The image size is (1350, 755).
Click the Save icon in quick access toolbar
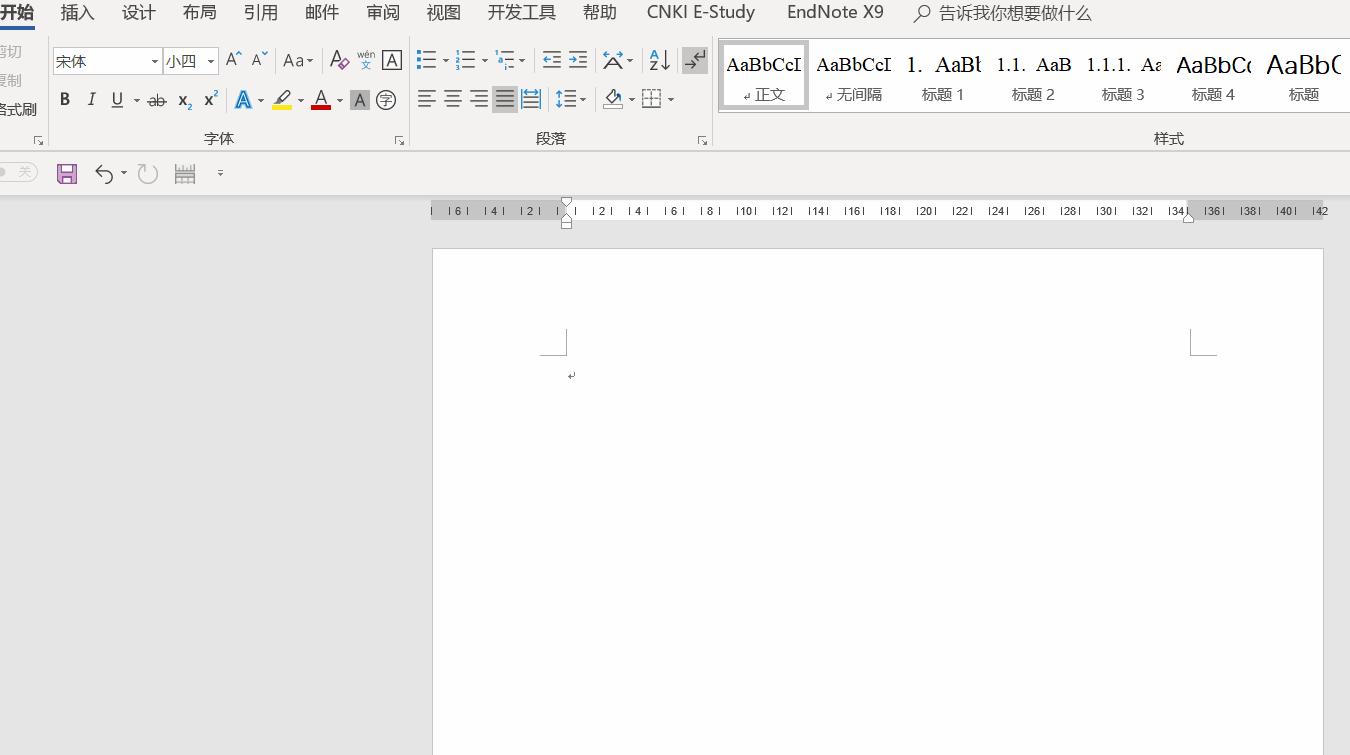click(x=66, y=173)
